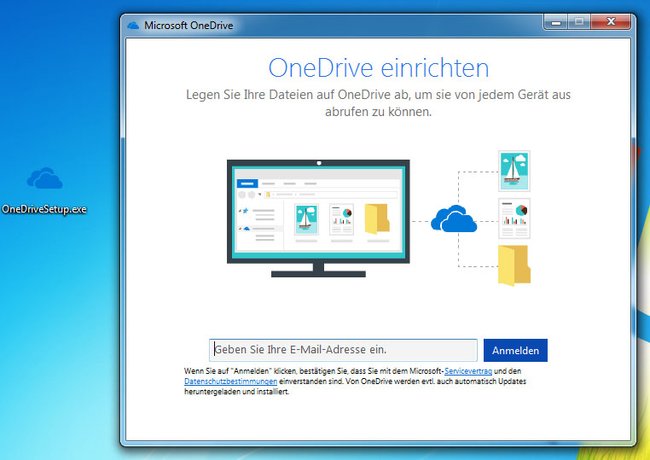This screenshot has width=650, height=460.
Task: Open the Datenschutzbestimmungen link
Action: 230,381
